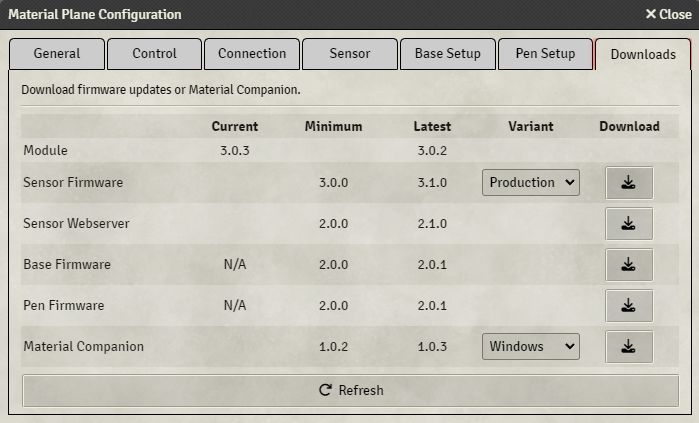This screenshot has height=423, width=699.
Task: Click the Current column header
Action: (x=234, y=127)
